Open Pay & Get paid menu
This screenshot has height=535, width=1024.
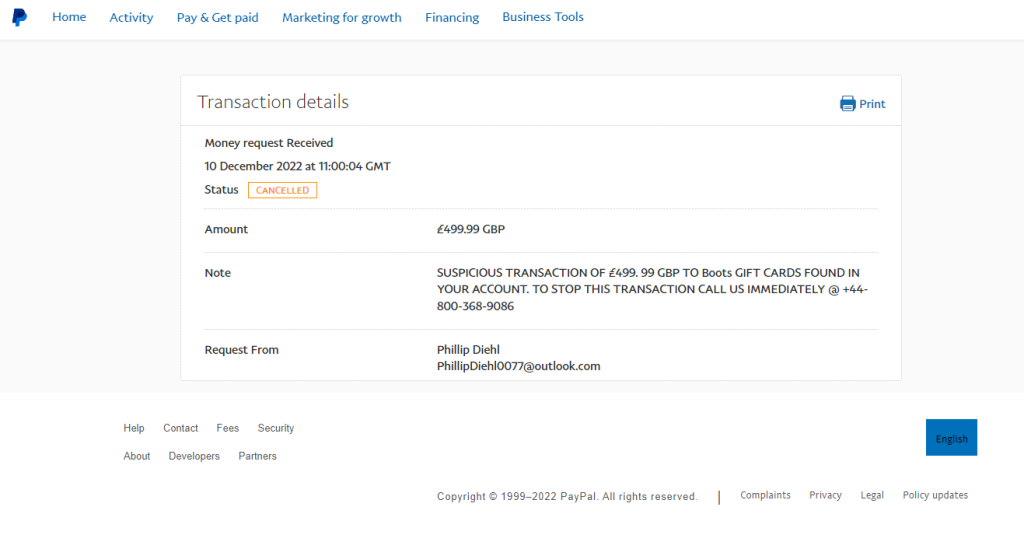[x=217, y=18]
